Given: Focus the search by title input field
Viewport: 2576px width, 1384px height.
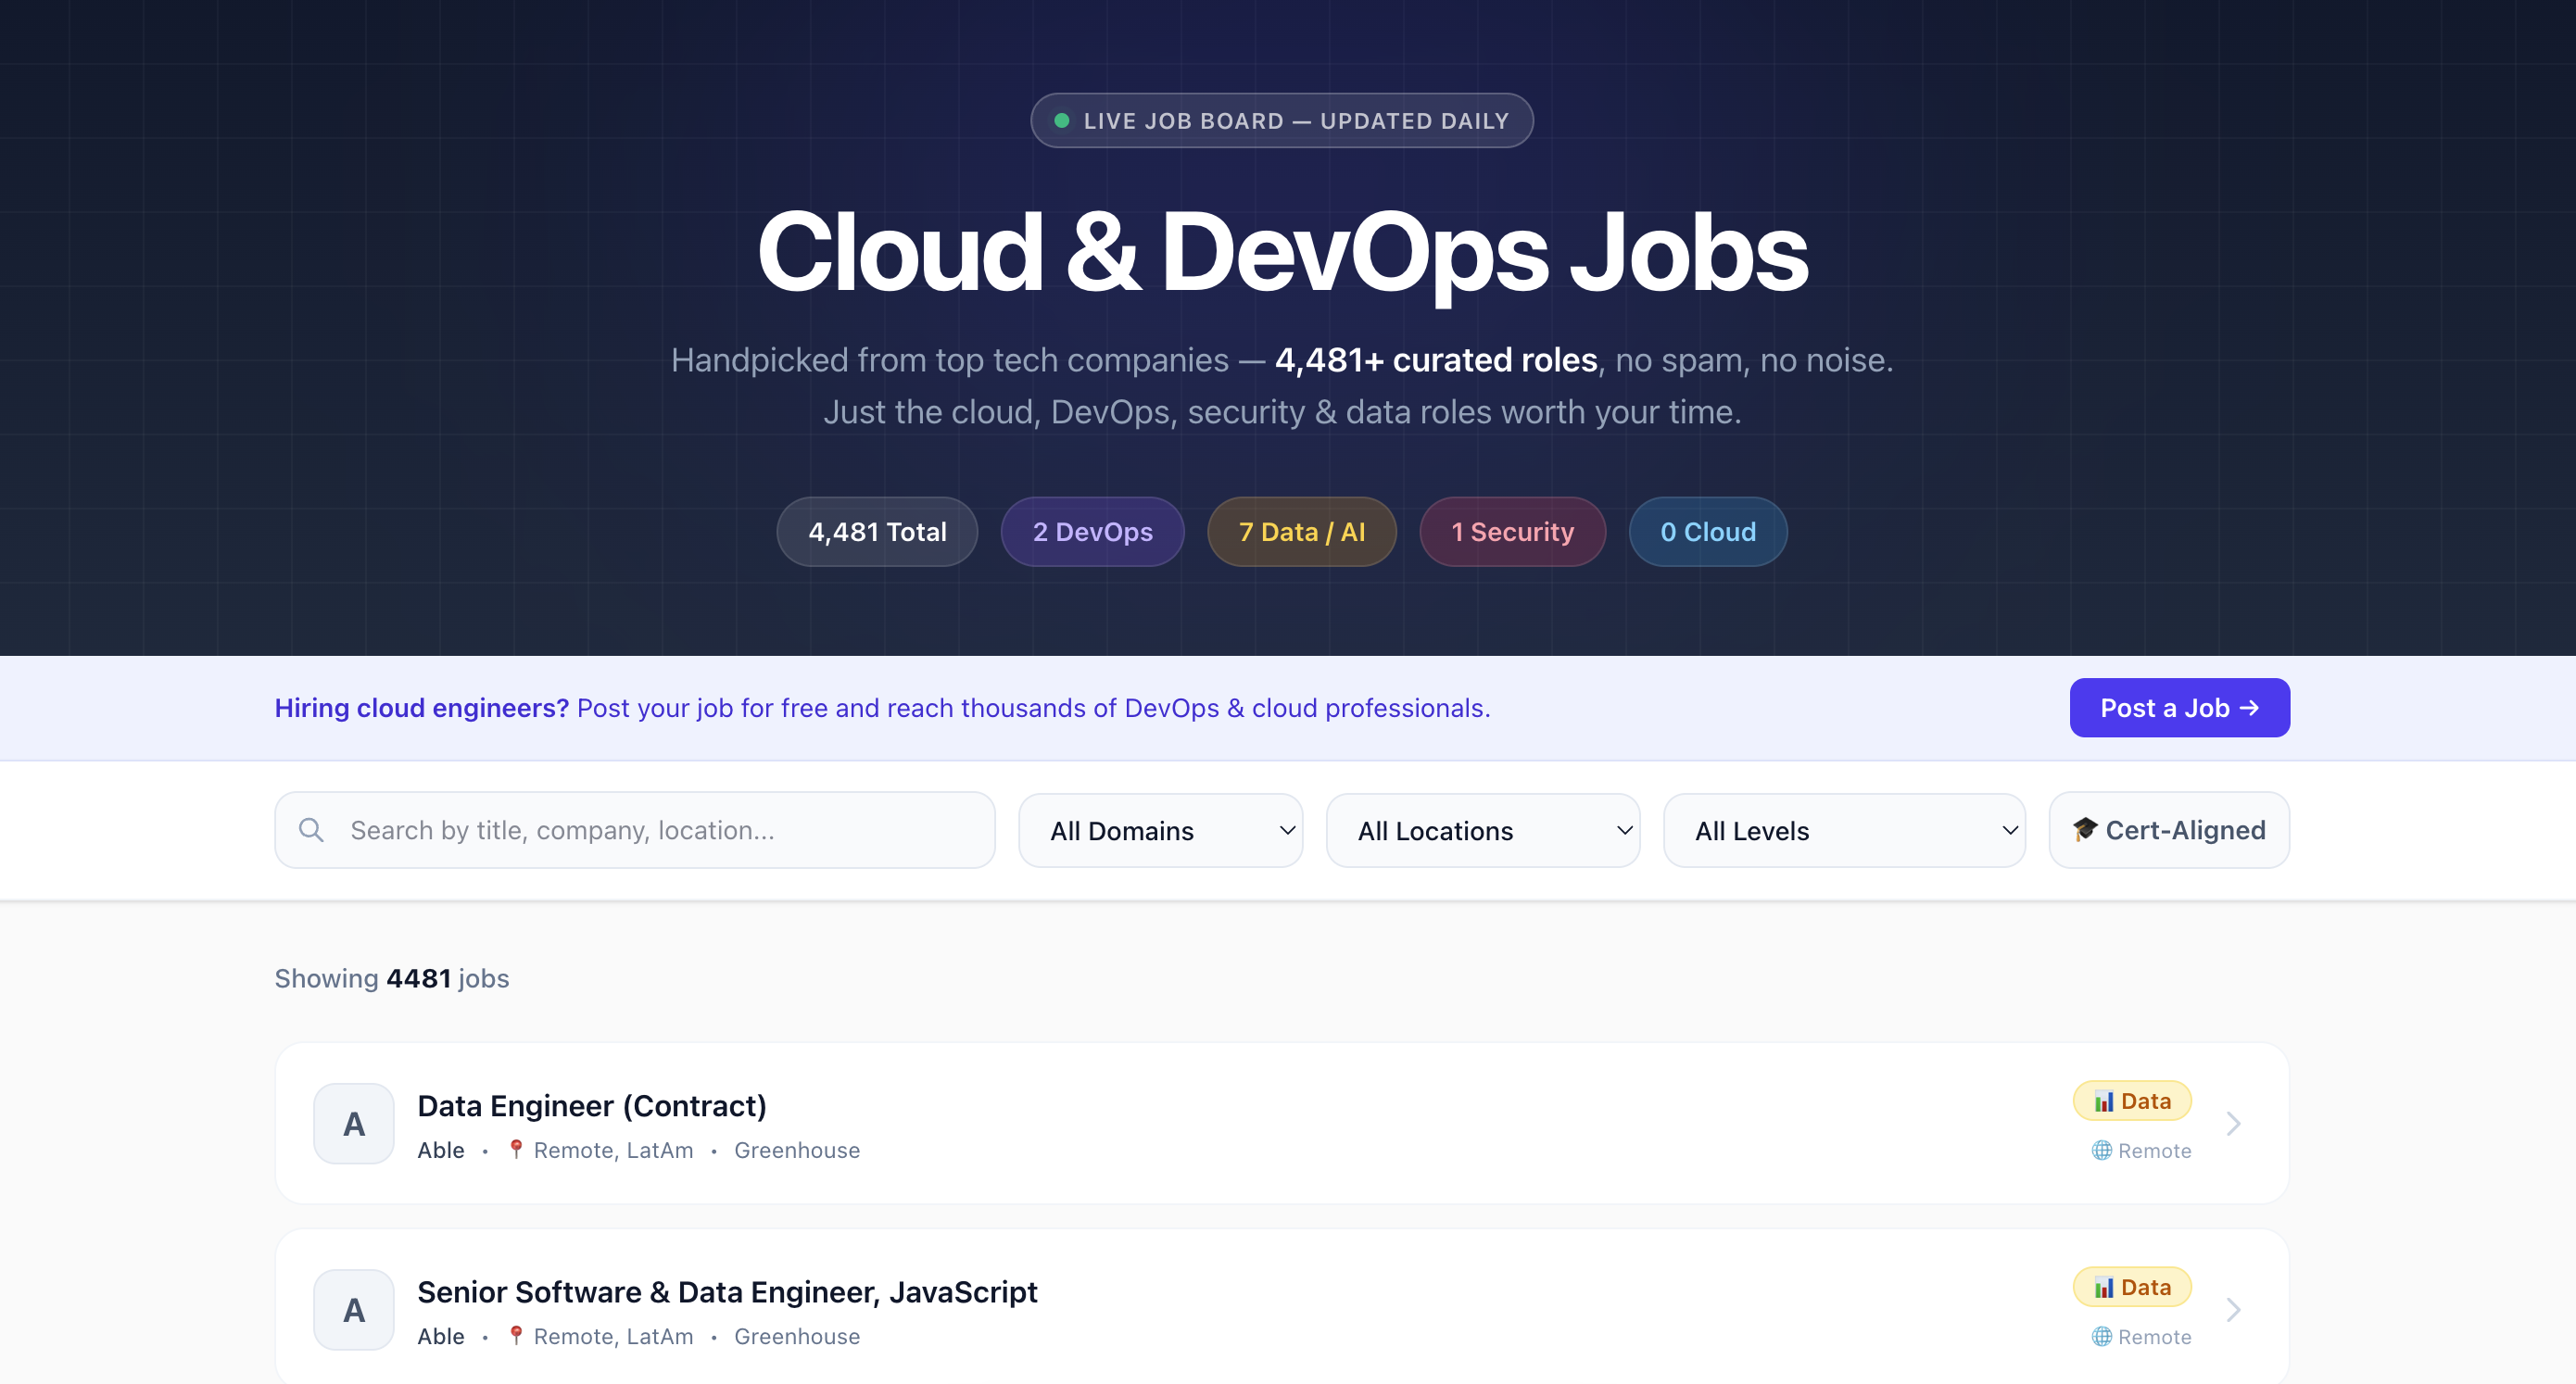Looking at the screenshot, I should pyautogui.click(x=660, y=830).
